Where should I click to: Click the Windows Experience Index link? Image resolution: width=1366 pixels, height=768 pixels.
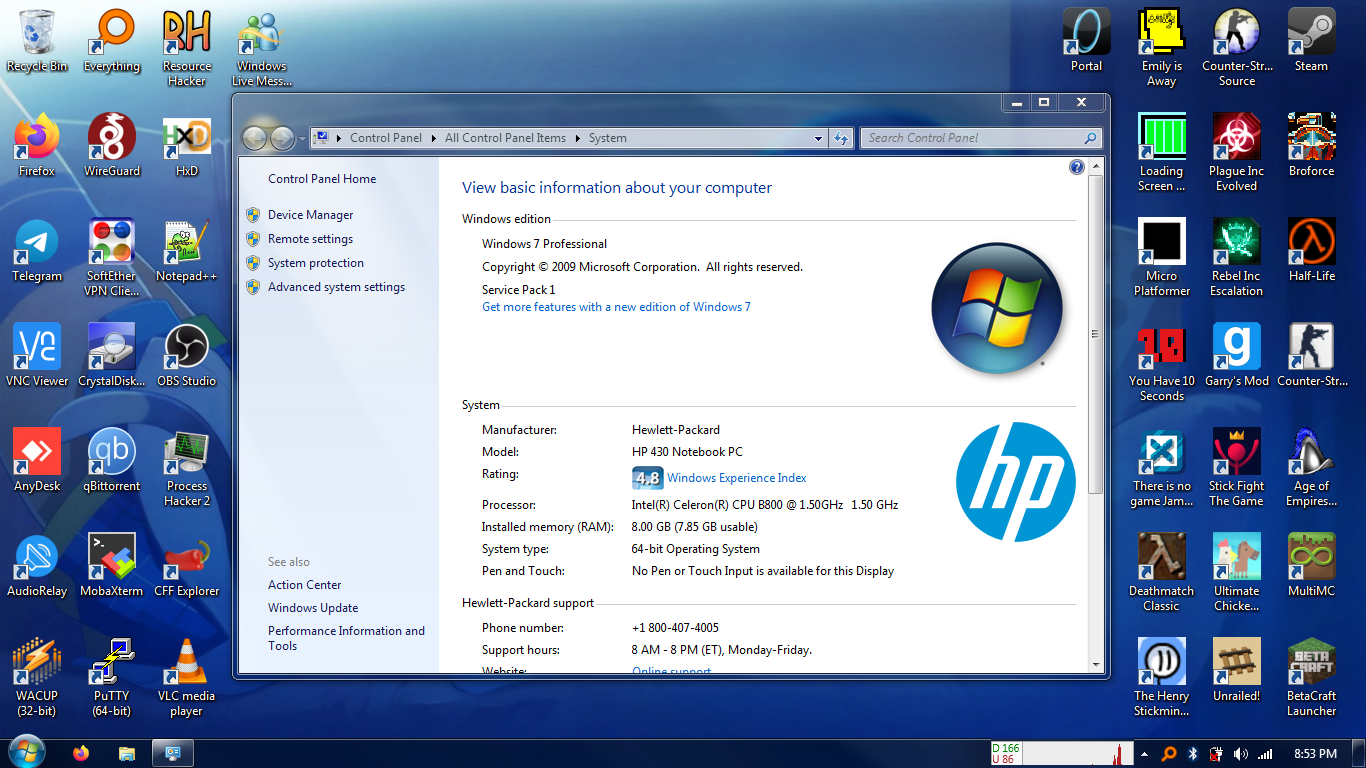point(736,478)
